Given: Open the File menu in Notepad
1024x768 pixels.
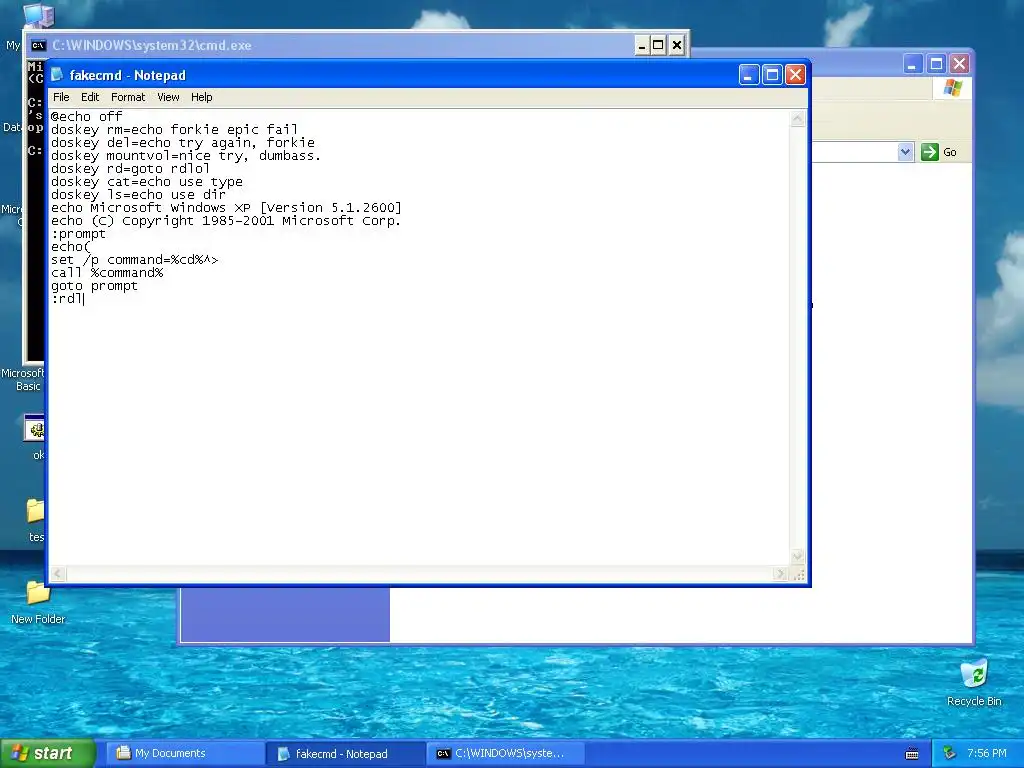Looking at the screenshot, I should click(x=61, y=97).
